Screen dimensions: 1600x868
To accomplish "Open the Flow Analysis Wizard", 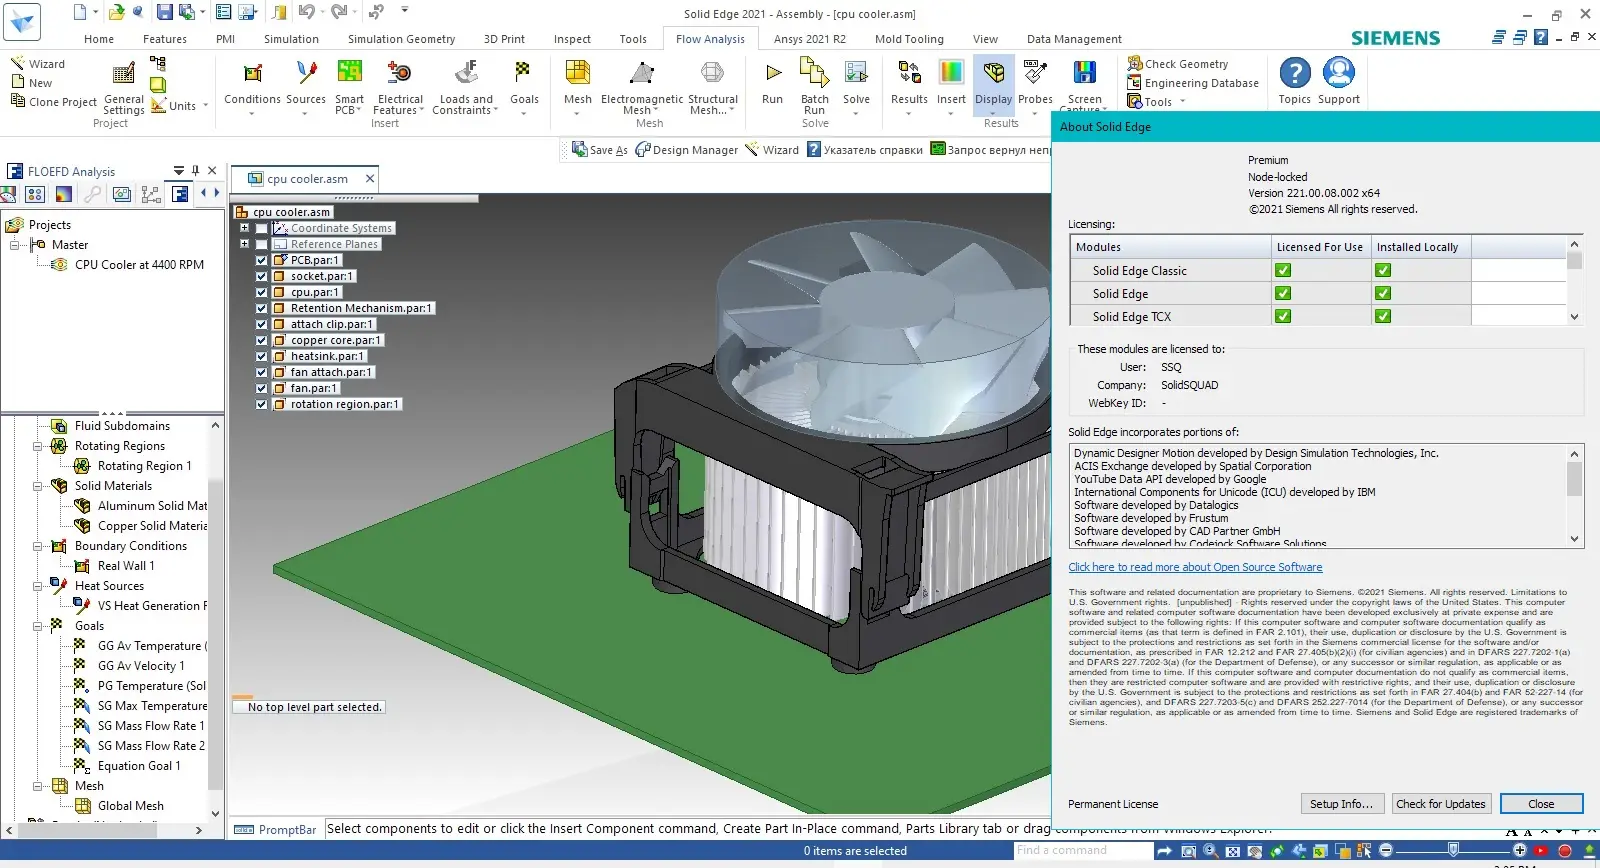I will [38, 64].
